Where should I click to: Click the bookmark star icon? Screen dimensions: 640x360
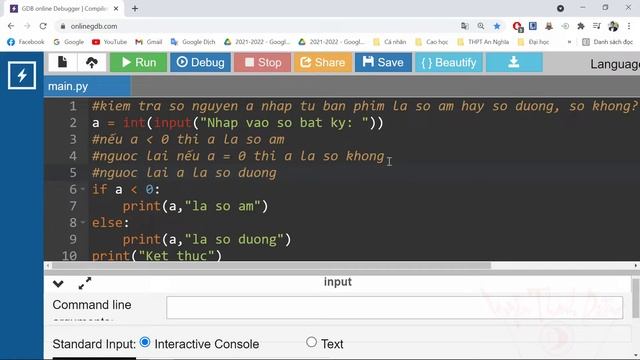497,26
